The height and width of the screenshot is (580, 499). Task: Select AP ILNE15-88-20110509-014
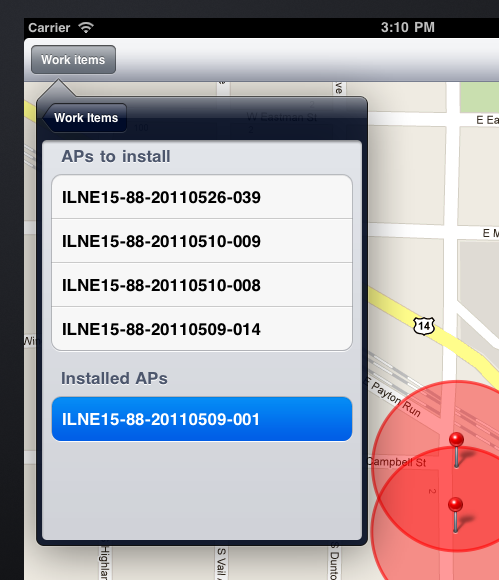(x=202, y=329)
